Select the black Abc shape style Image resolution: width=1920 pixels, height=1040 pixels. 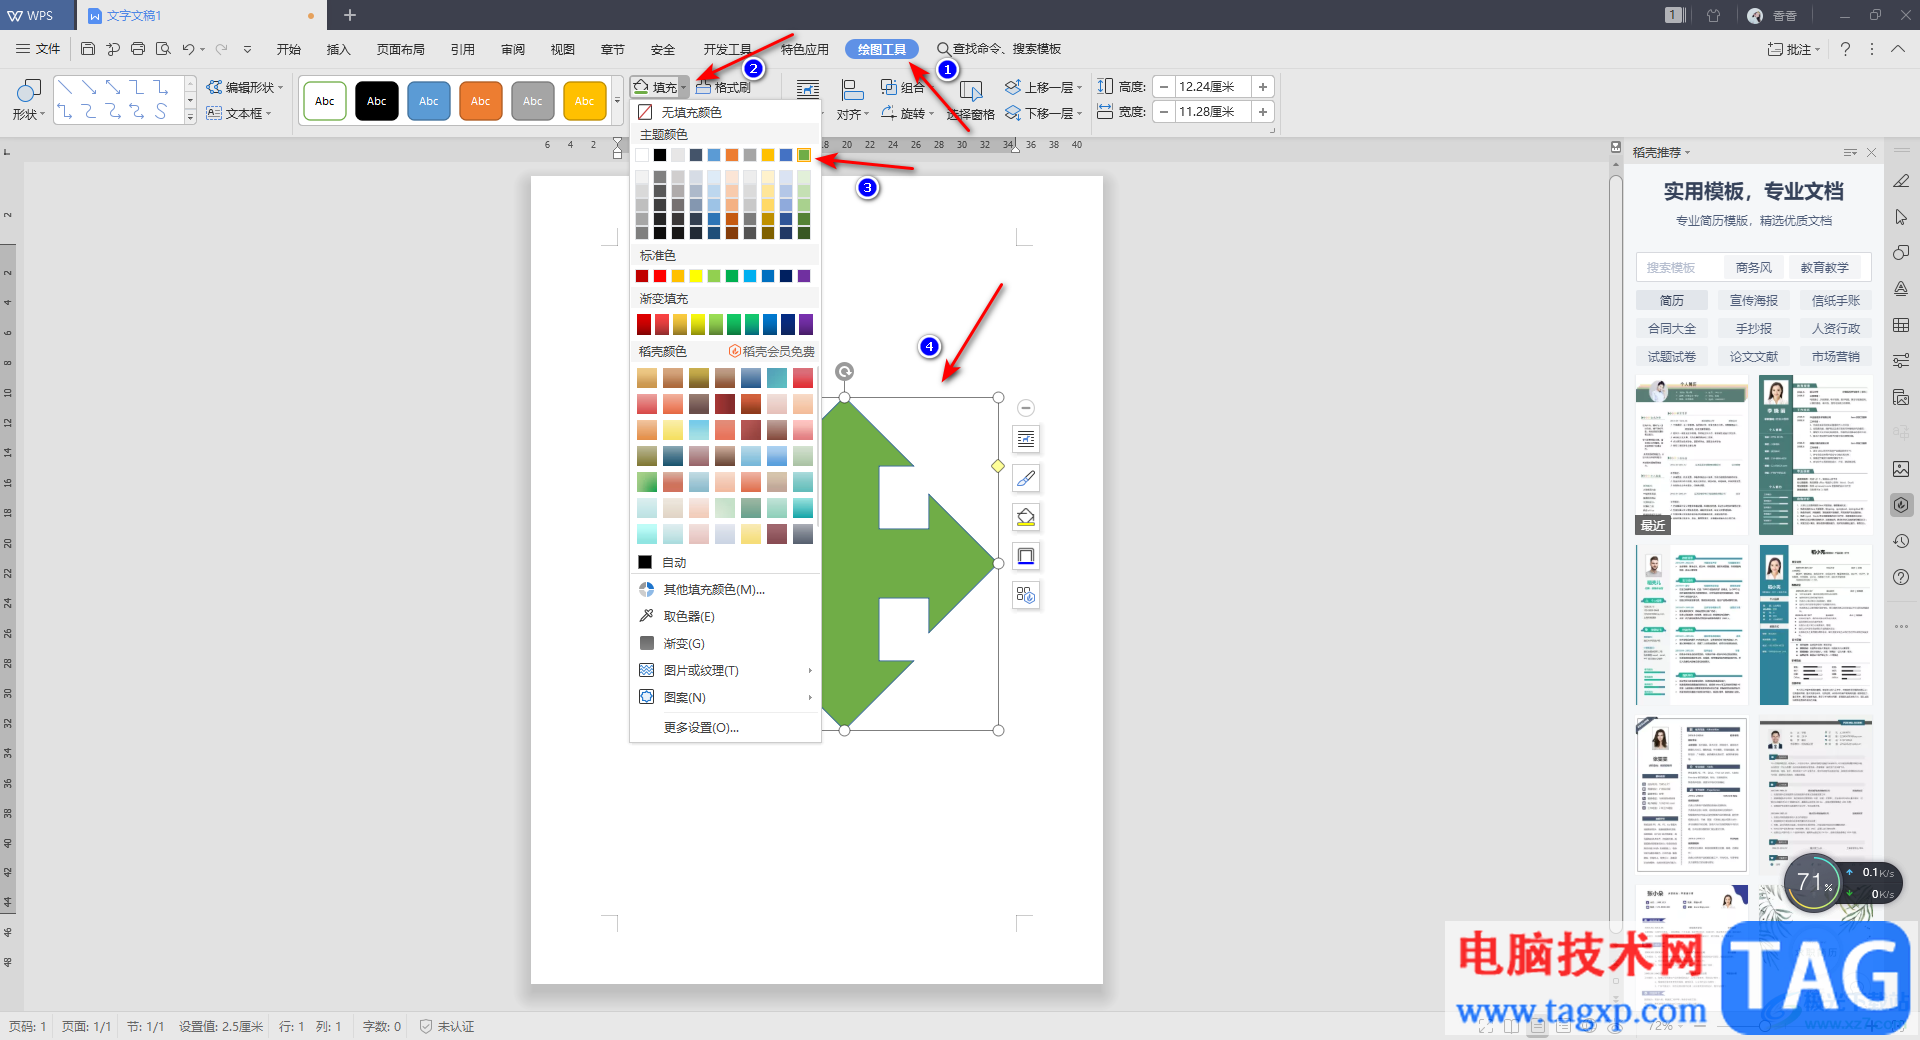[x=377, y=101]
